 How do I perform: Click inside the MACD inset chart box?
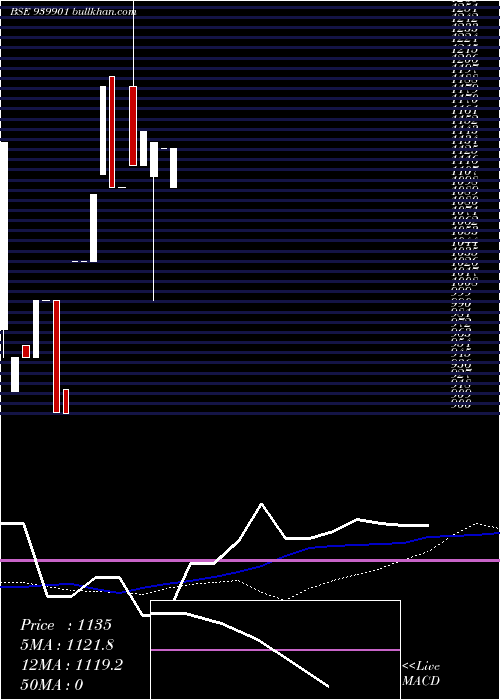[x=275, y=650]
